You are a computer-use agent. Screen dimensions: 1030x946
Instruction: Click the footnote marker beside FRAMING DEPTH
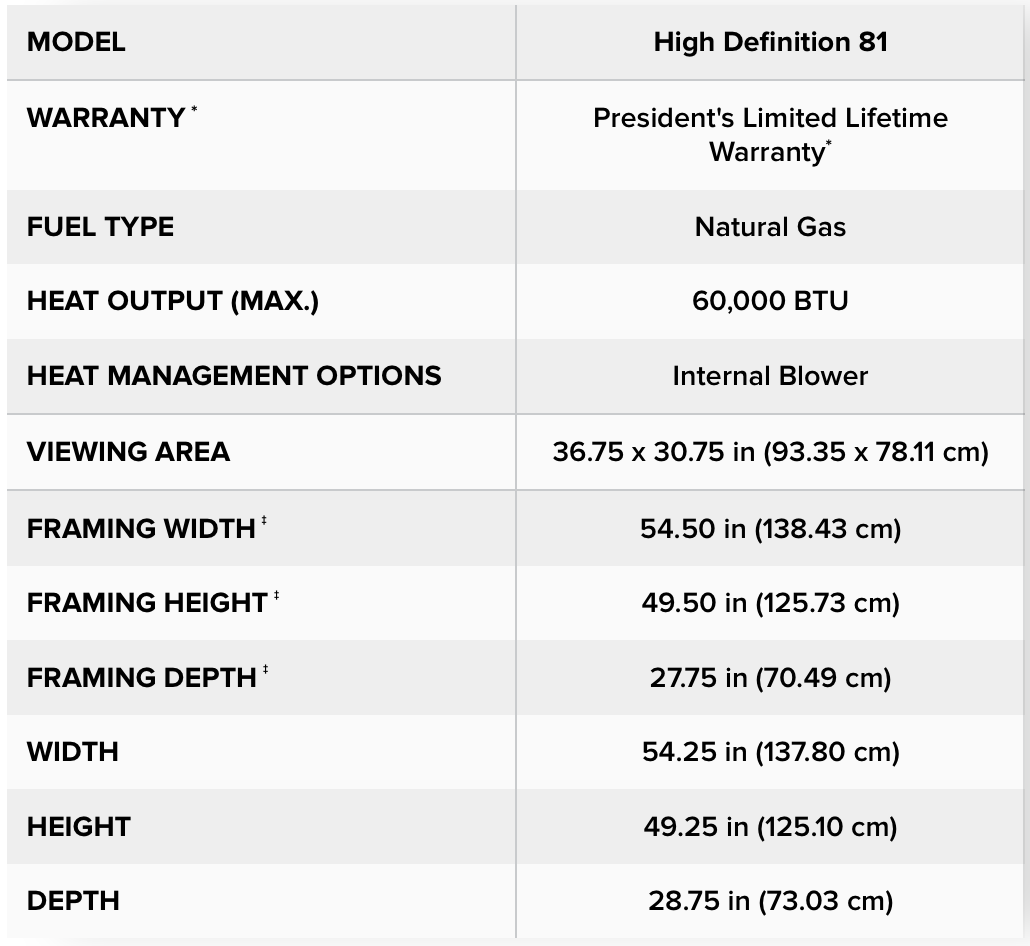click(266, 670)
